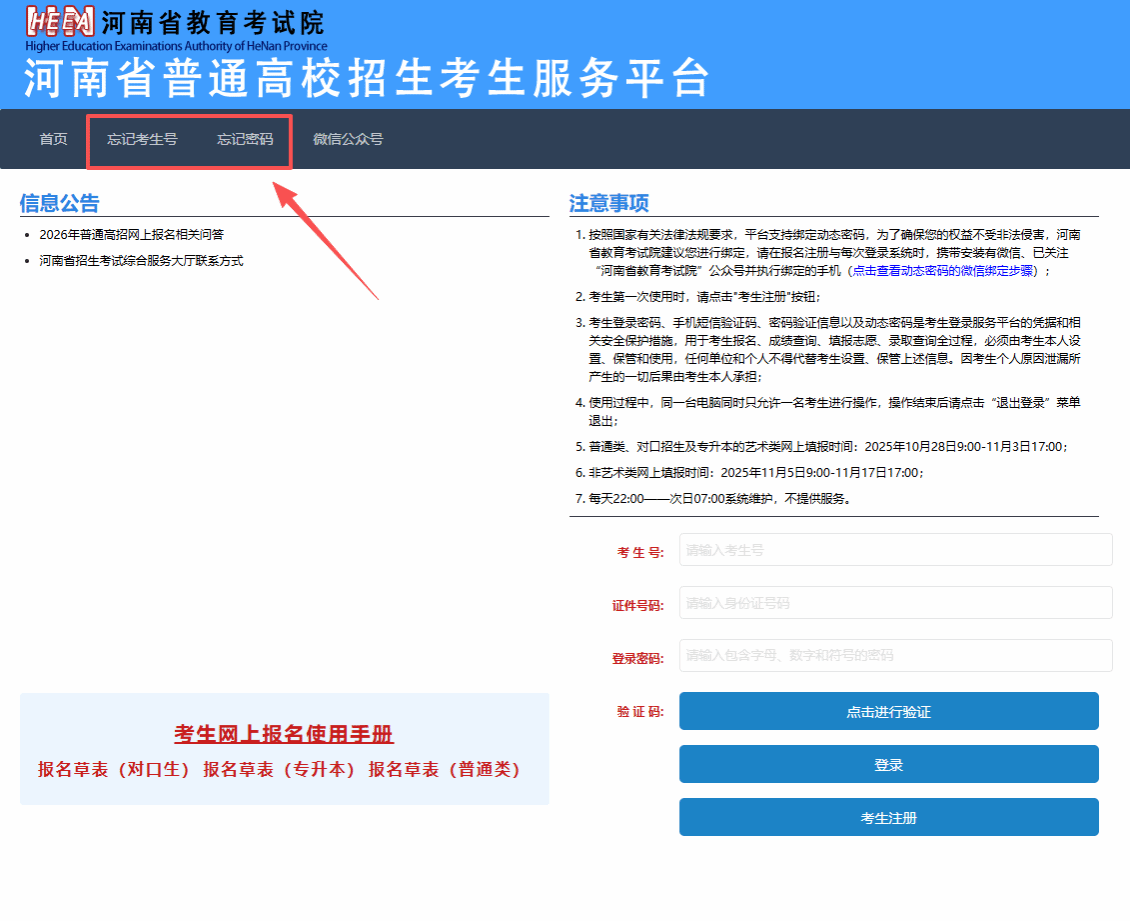Focus the 考生号 input field
Viewport: 1130px width, 921px height.
pos(895,550)
